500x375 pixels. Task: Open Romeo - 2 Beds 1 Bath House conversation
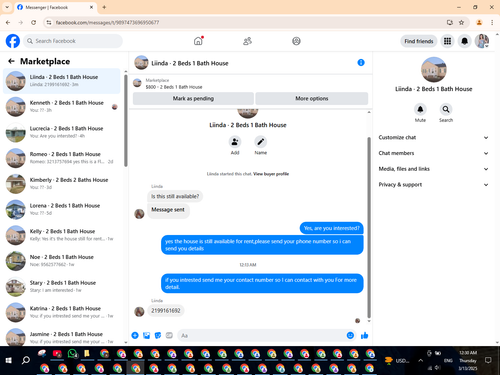pyautogui.click(x=62, y=158)
